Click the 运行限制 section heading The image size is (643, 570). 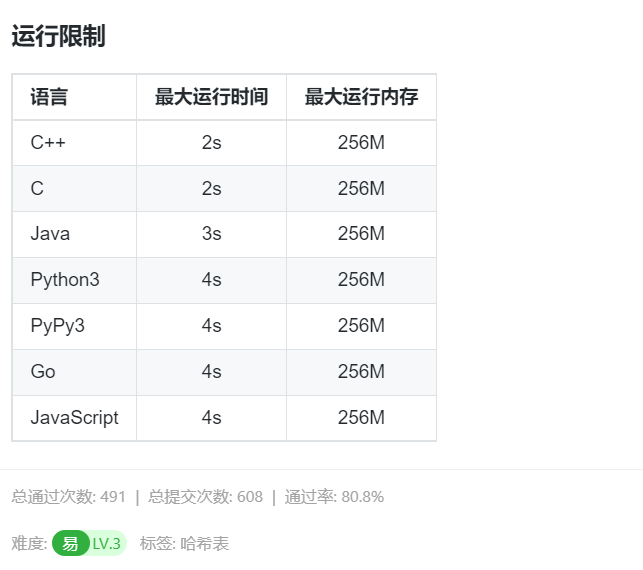pos(58,36)
